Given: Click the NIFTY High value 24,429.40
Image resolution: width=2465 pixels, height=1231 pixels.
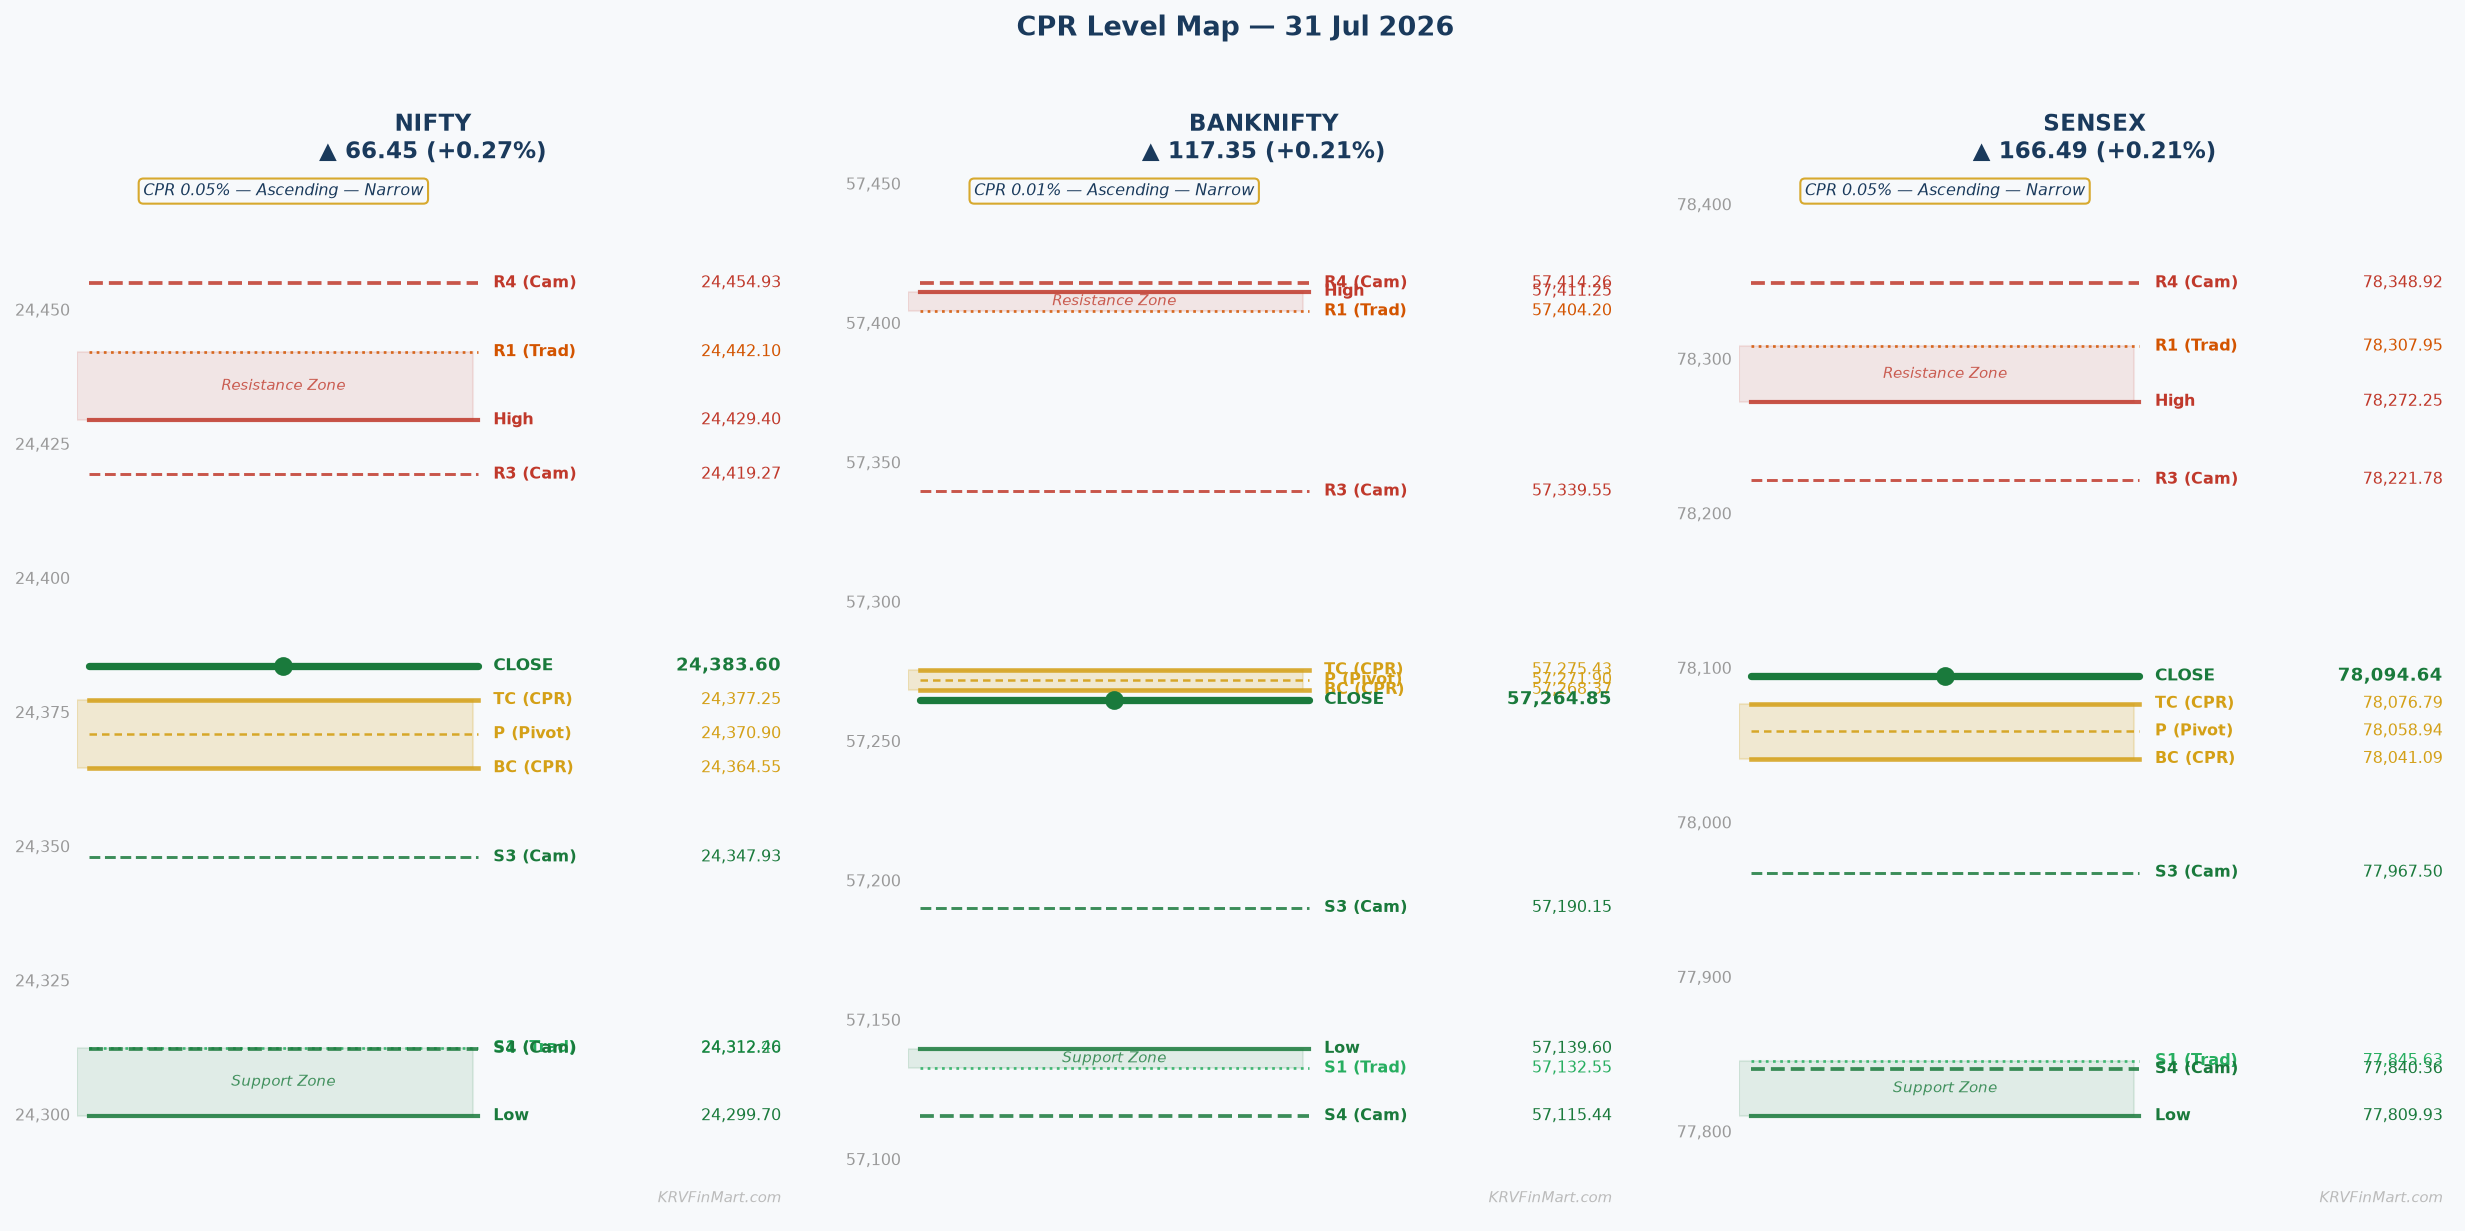Looking at the screenshot, I should pos(740,419).
